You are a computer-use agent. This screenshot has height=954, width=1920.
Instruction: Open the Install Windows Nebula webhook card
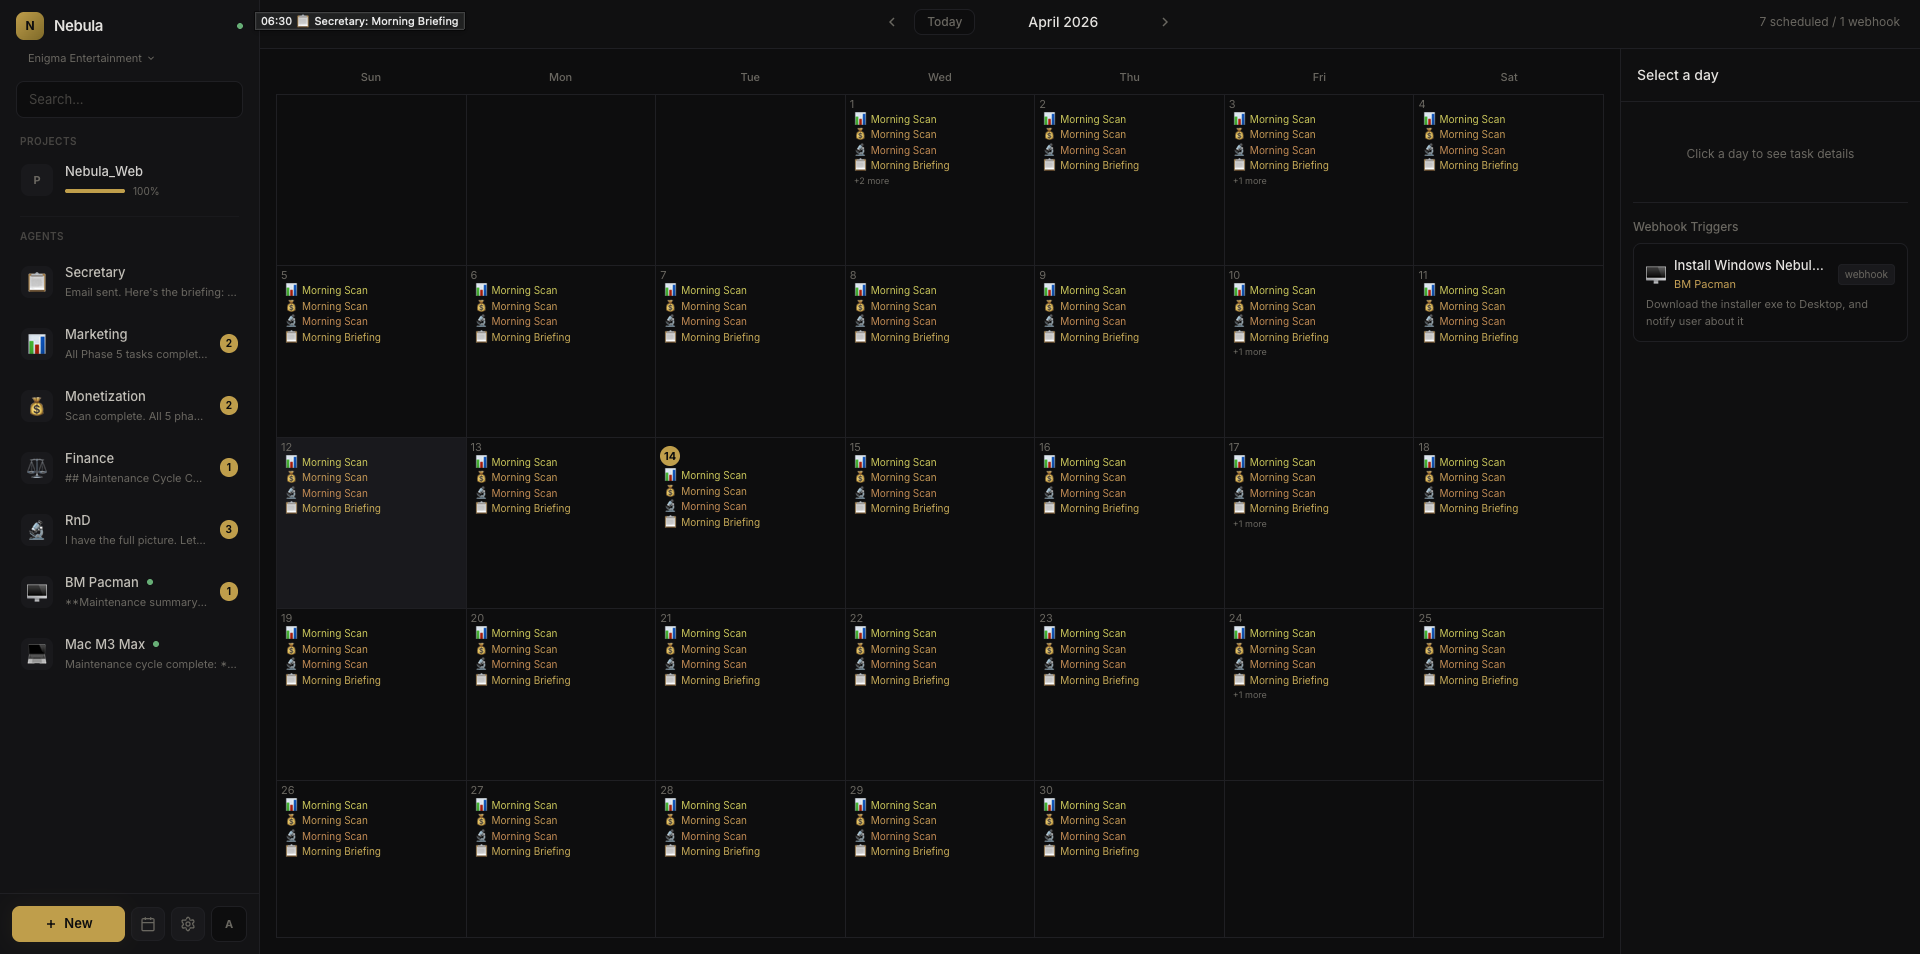point(1769,292)
